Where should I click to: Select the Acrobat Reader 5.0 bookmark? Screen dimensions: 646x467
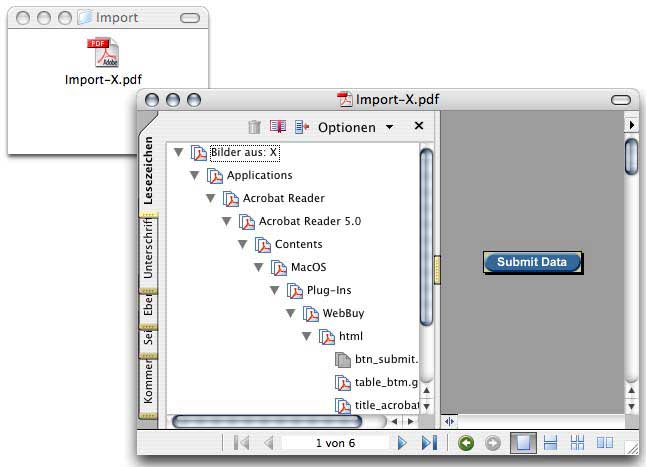309,221
